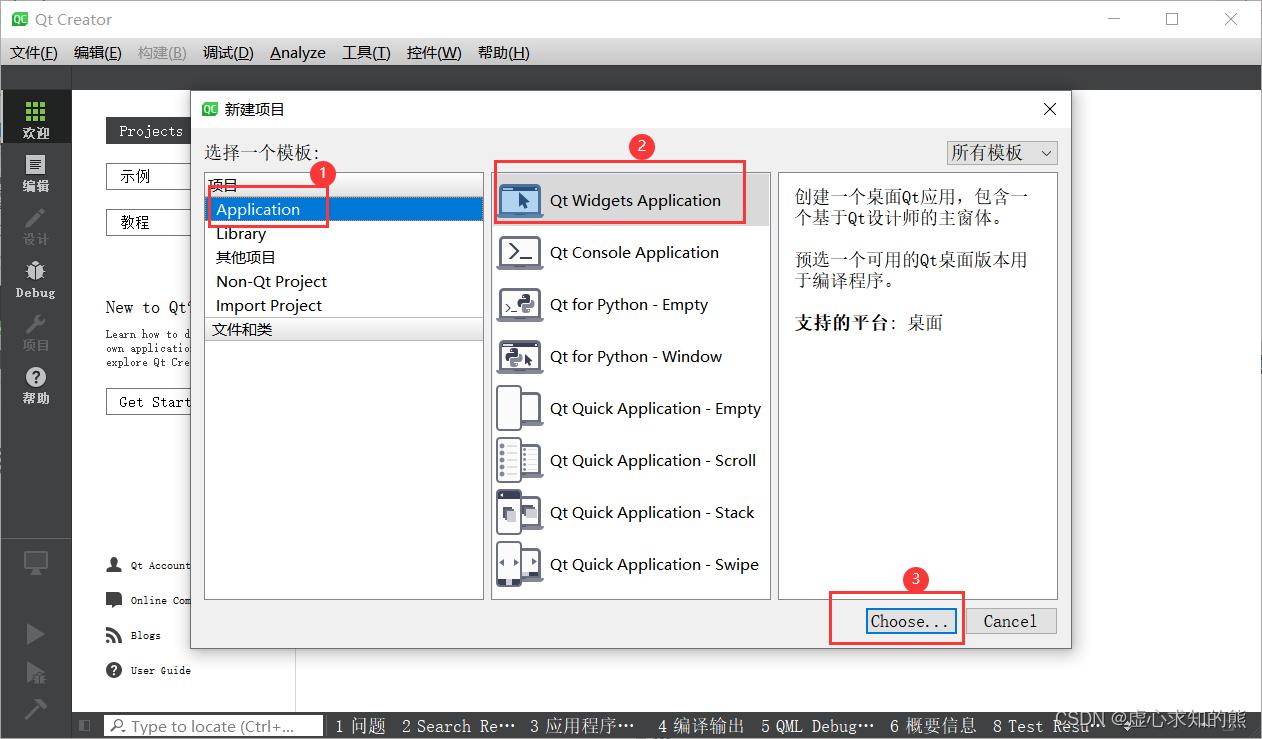This screenshot has width=1262, height=739.
Task: Select Library in project category list
Action: coord(344,233)
